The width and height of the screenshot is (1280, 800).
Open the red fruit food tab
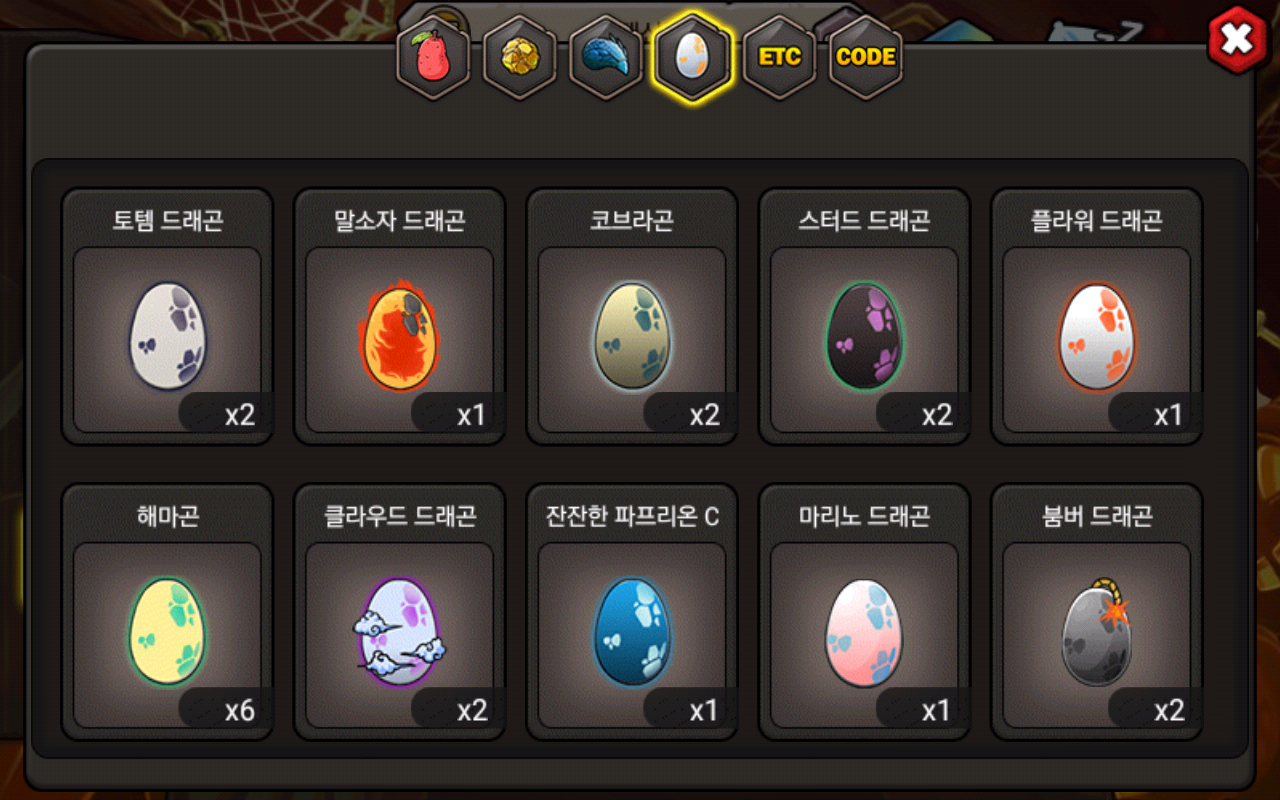click(x=433, y=58)
